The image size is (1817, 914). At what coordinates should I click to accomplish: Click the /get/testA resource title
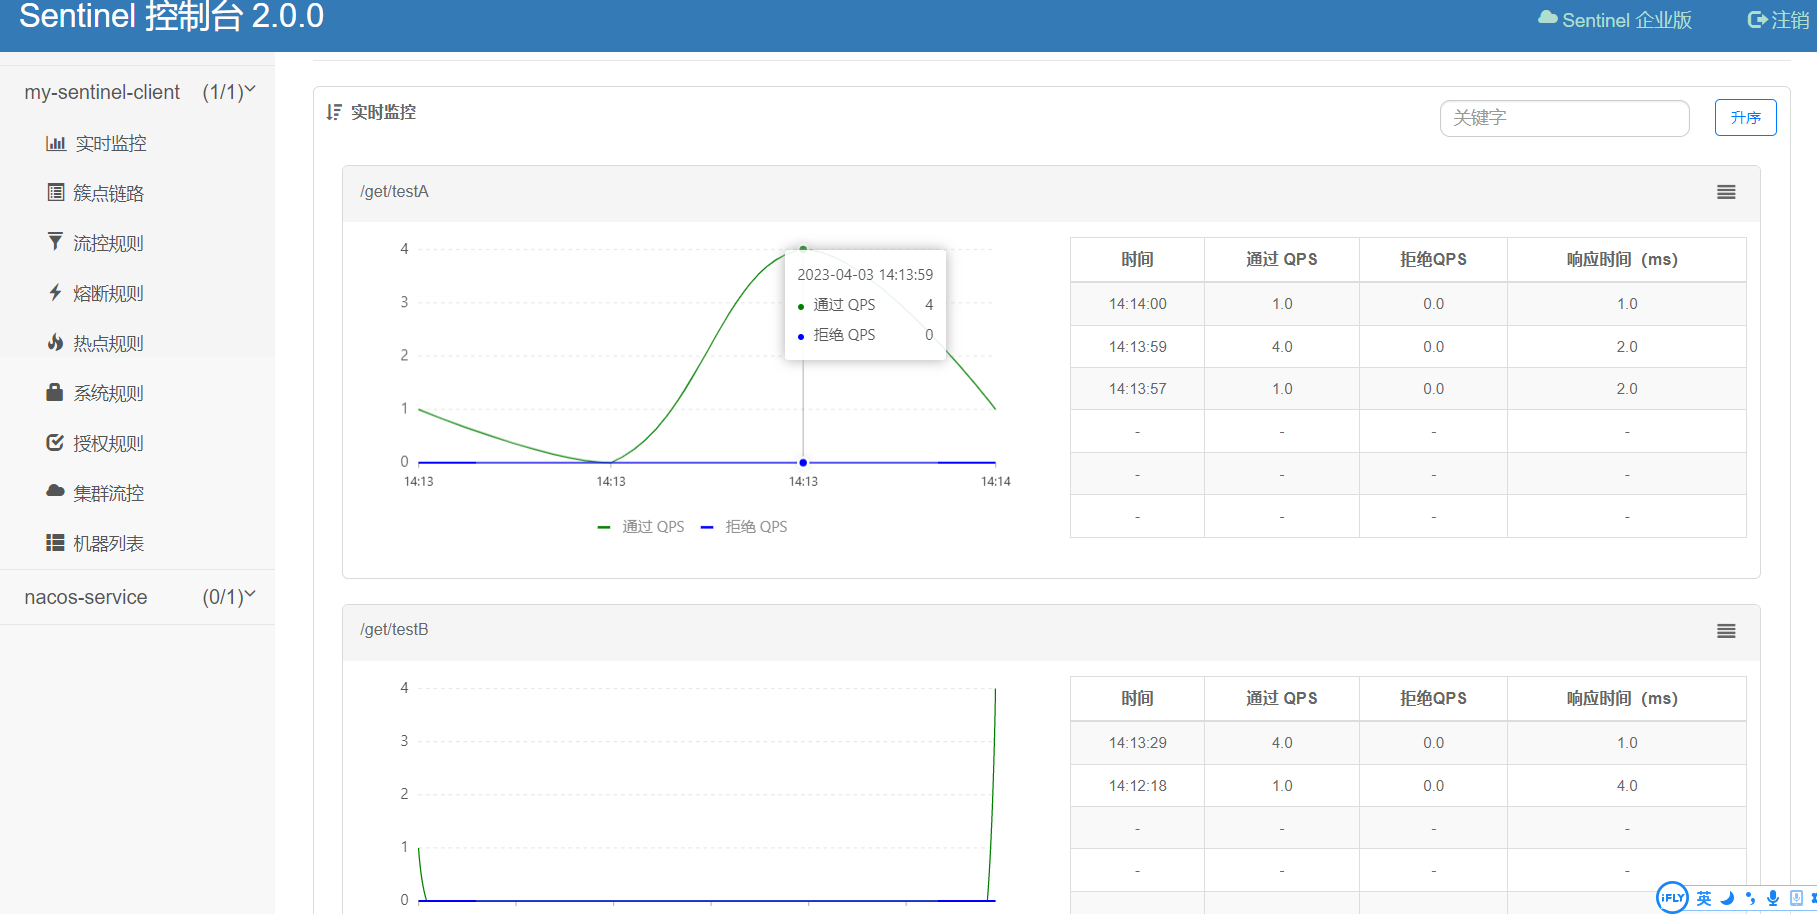point(394,192)
